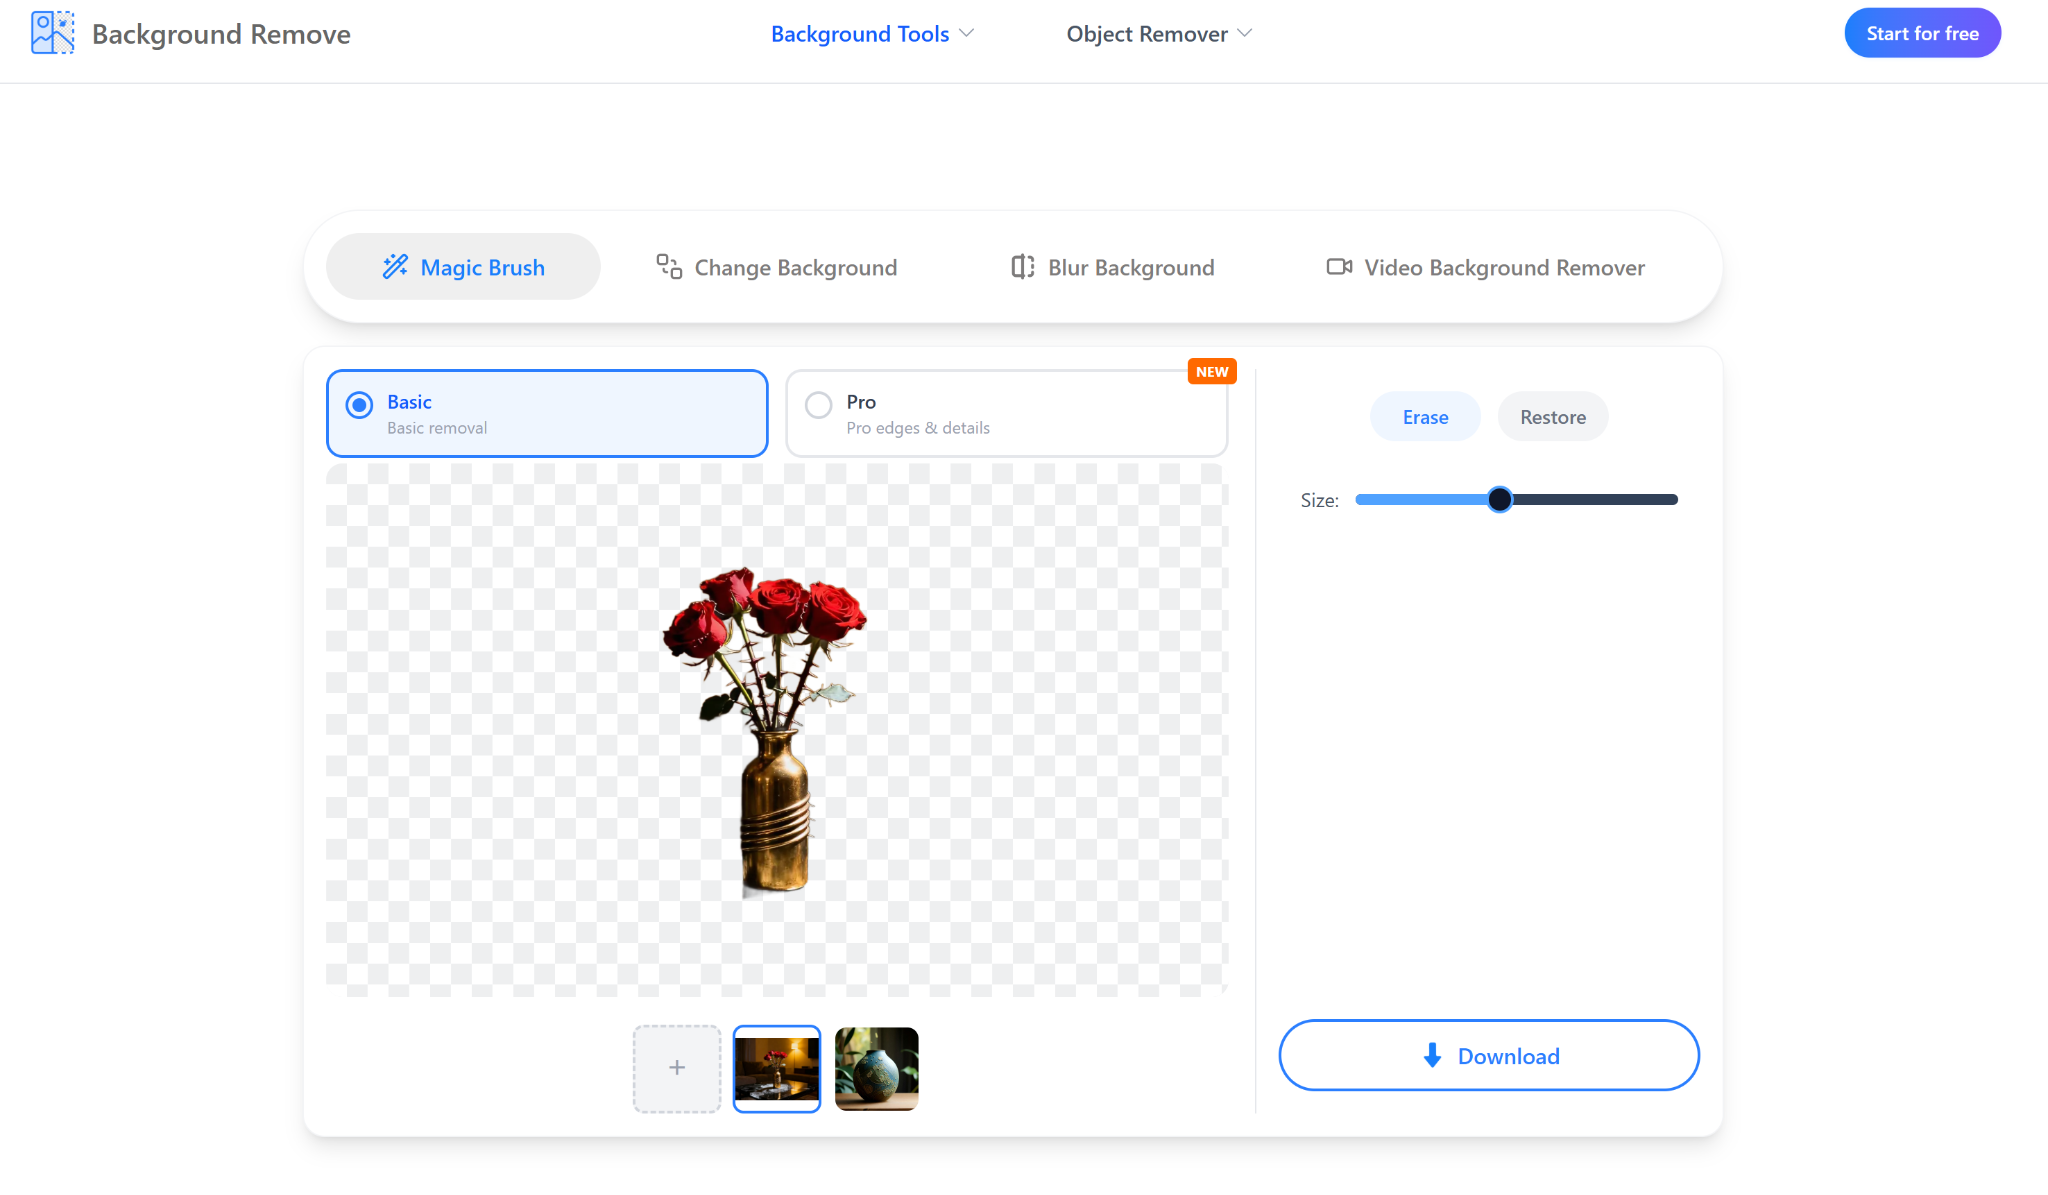This screenshot has height=1195, width=2048.
Task: Click the golden vase in the preview
Action: (775, 810)
